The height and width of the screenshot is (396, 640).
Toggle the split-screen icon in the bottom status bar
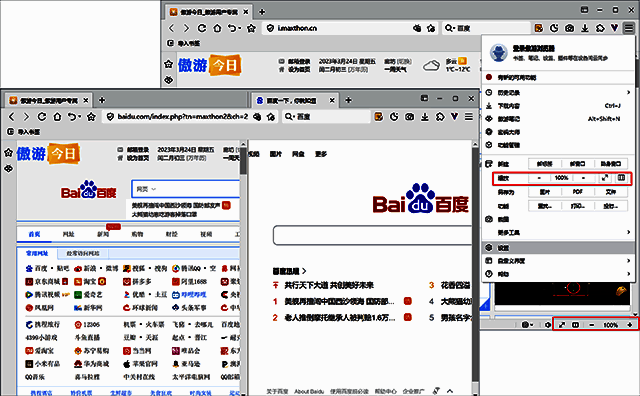575,325
